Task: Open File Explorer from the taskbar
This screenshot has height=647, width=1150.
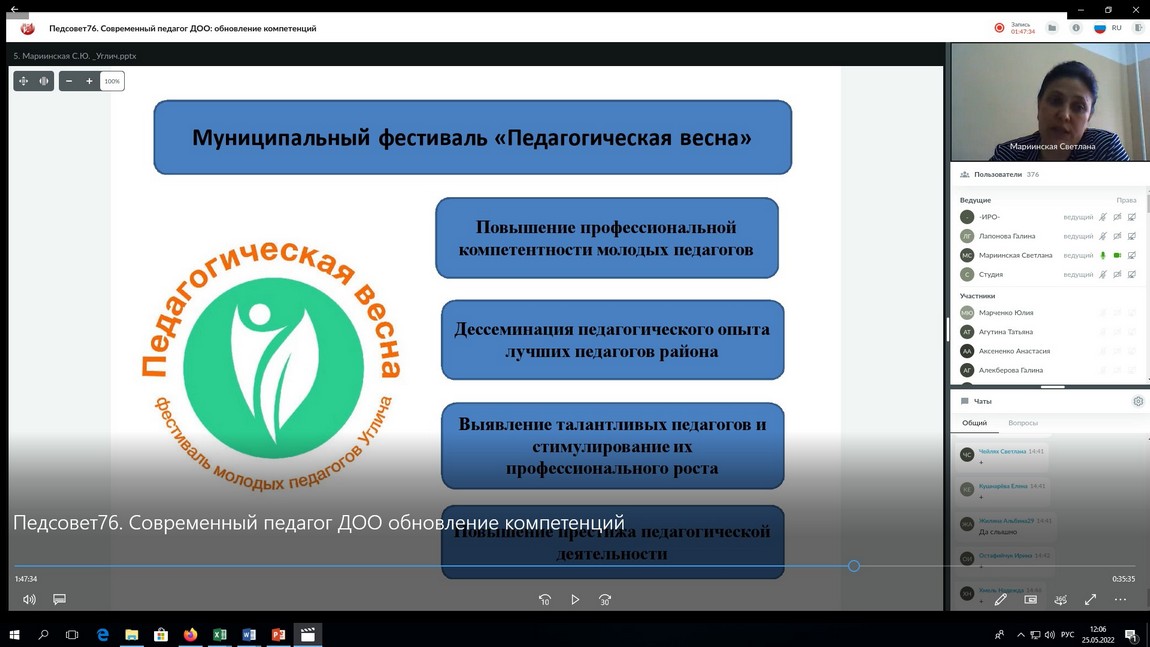Action: click(x=131, y=635)
